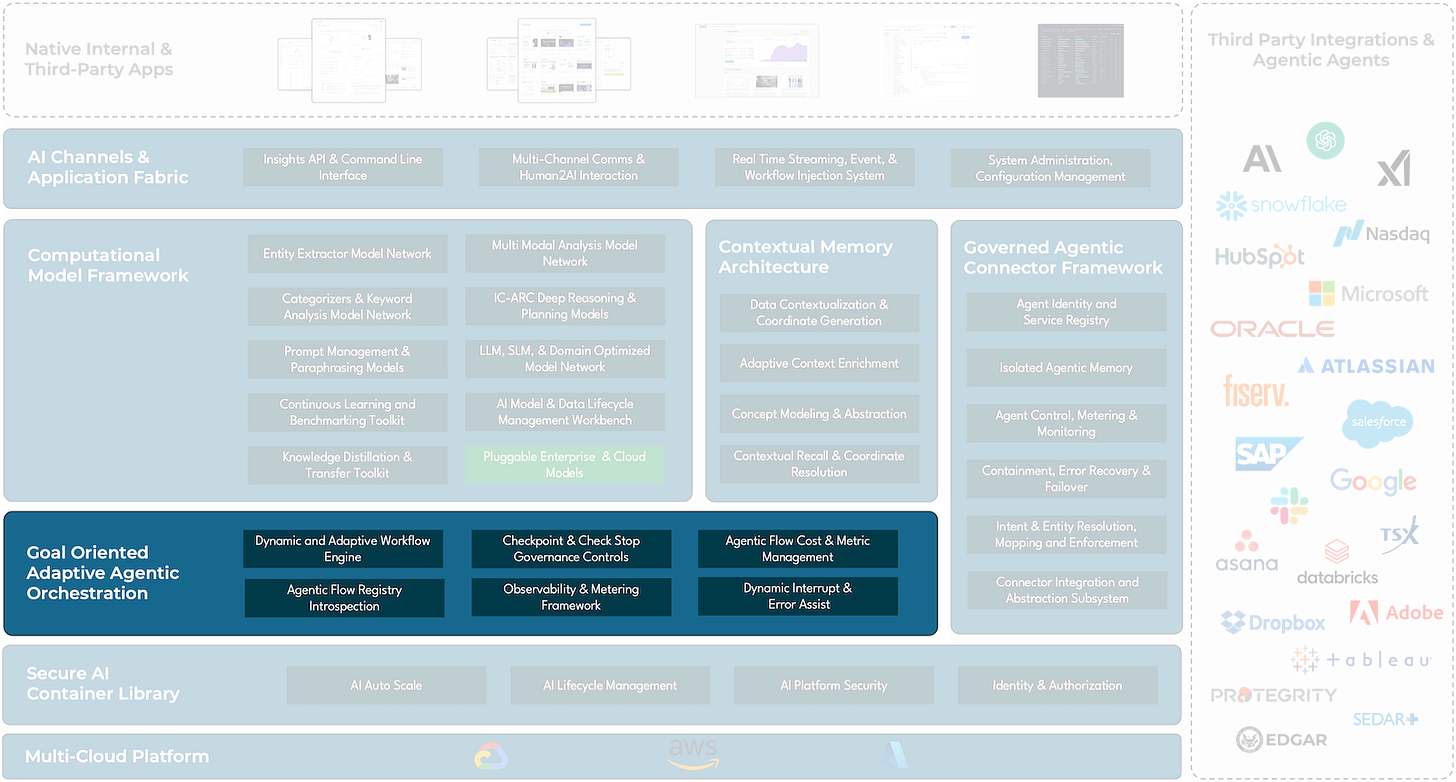Open Observability & Metering Framework box
The image size is (1456, 782).
click(571, 597)
